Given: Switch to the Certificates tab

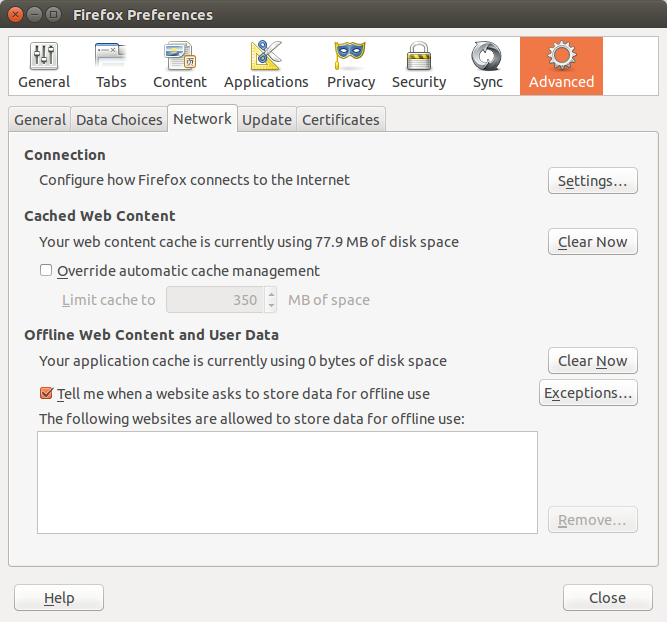Looking at the screenshot, I should pos(341,120).
